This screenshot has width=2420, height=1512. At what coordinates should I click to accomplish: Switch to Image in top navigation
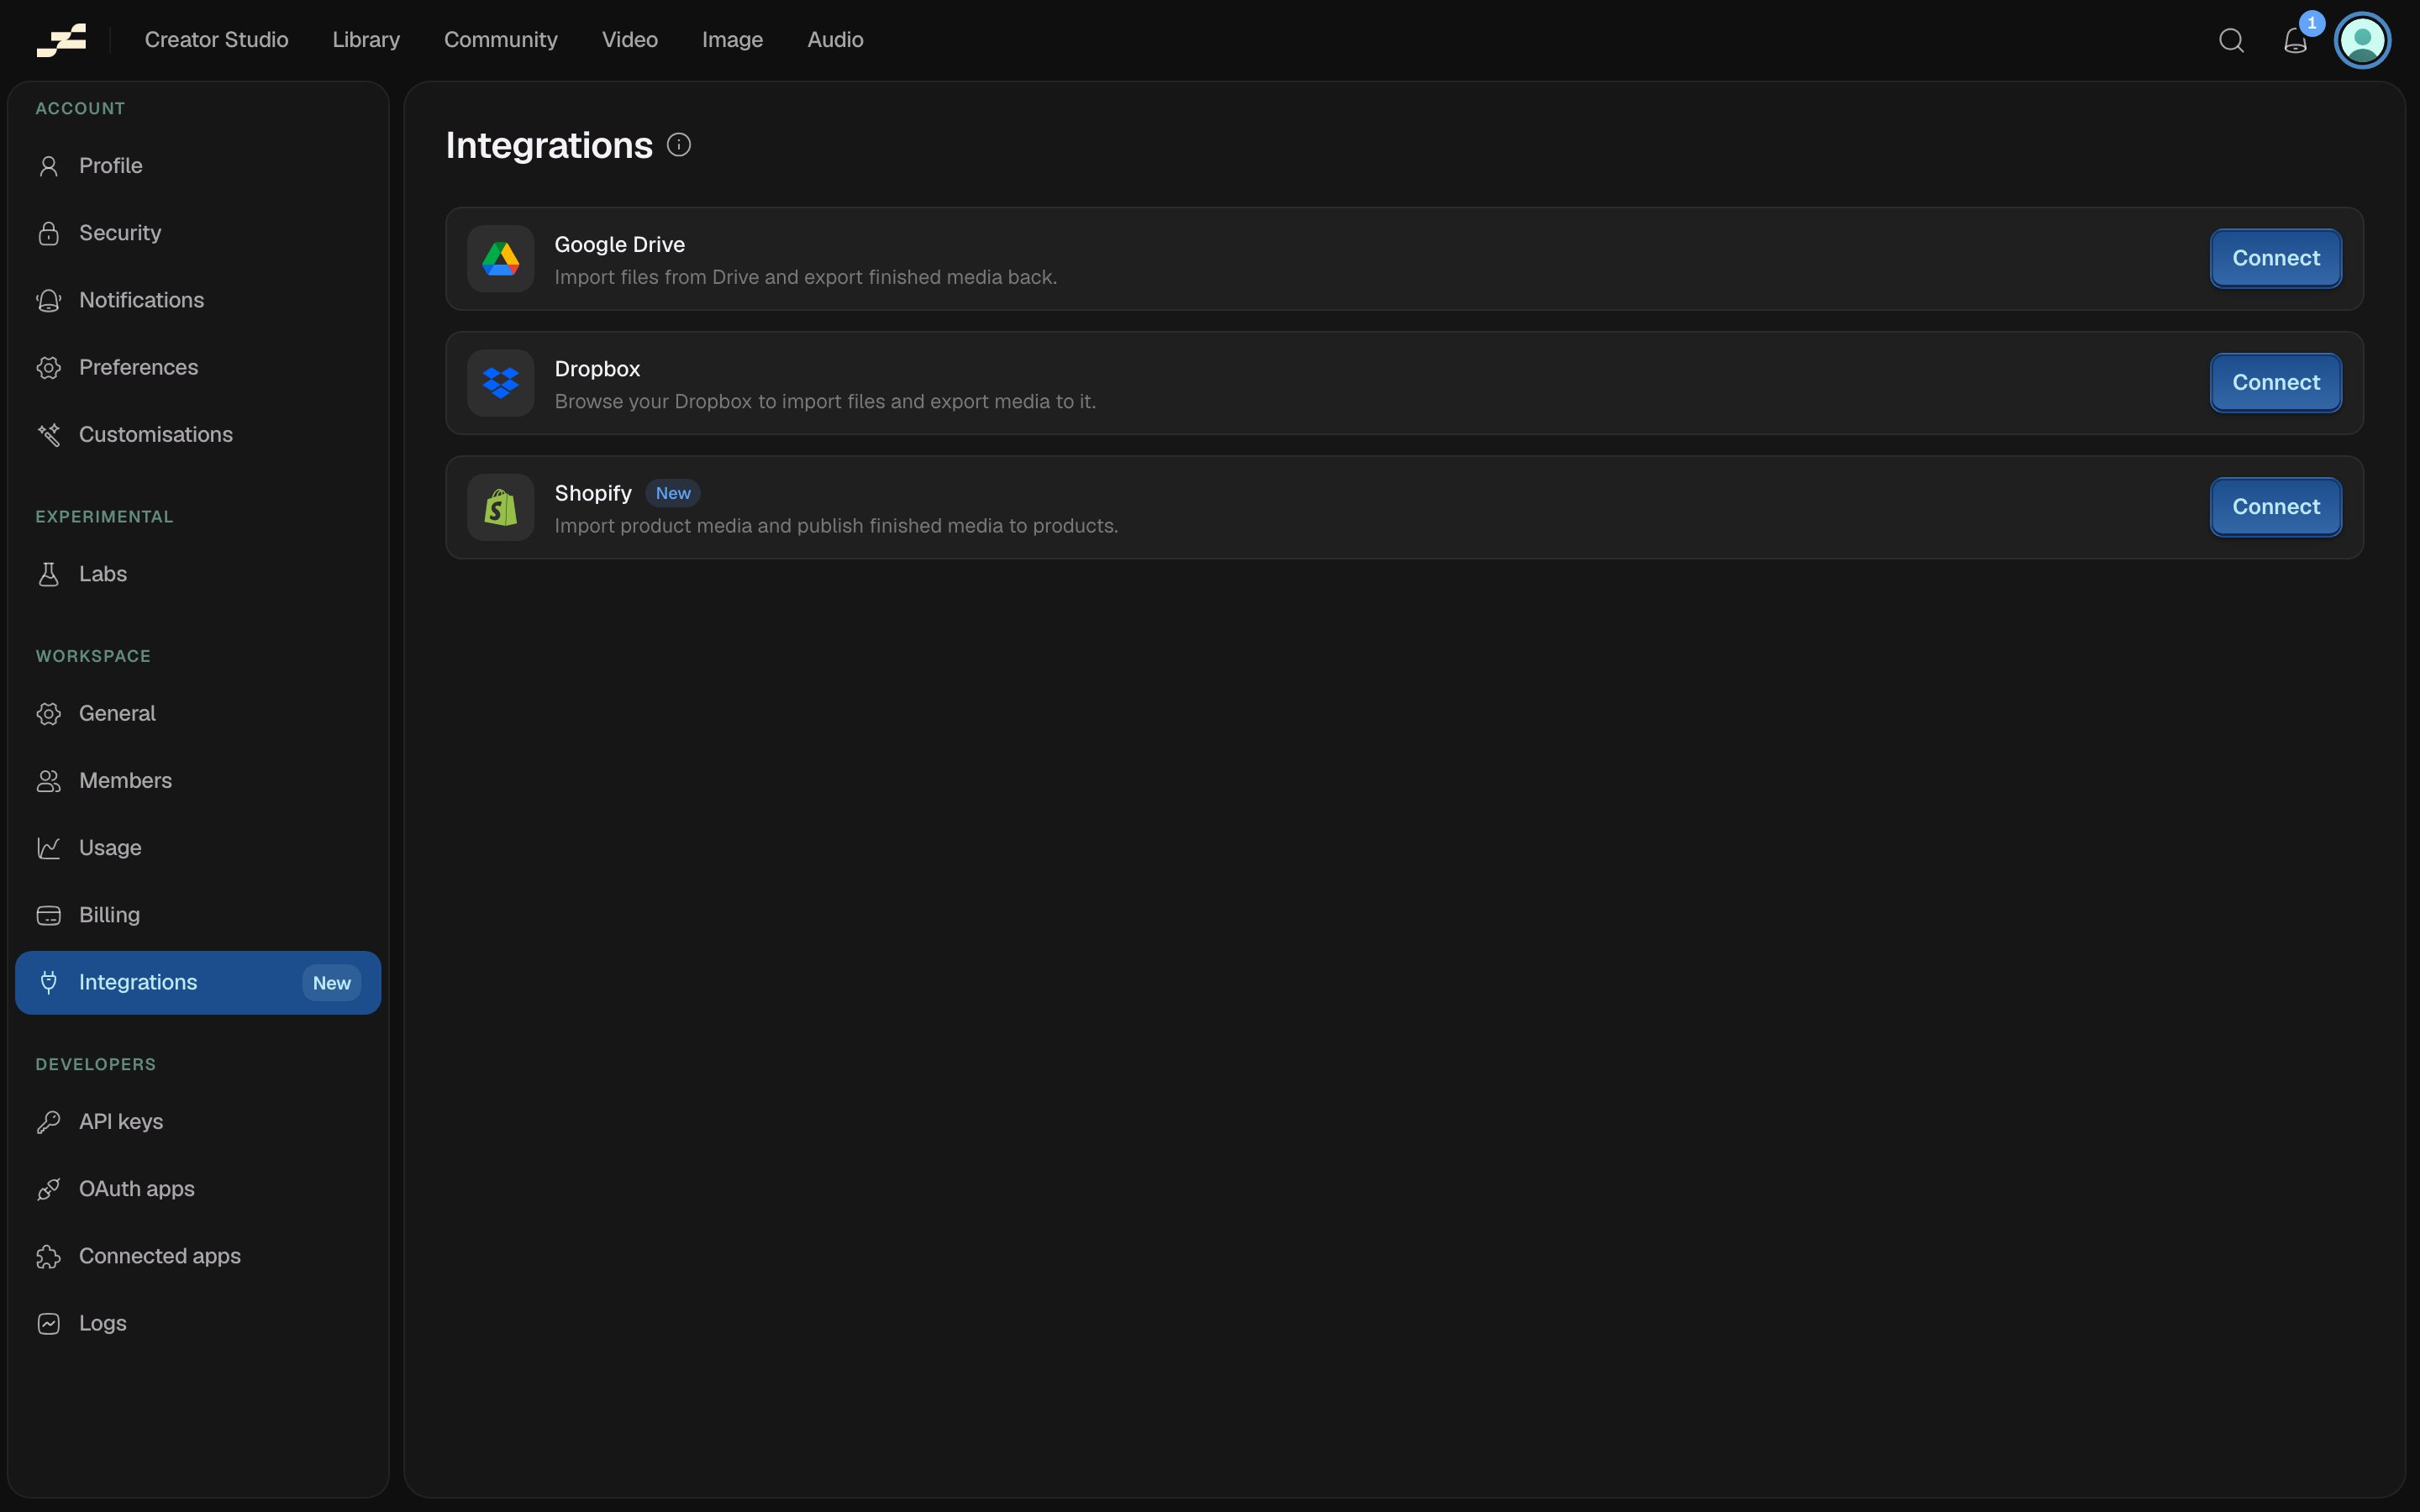[732, 40]
